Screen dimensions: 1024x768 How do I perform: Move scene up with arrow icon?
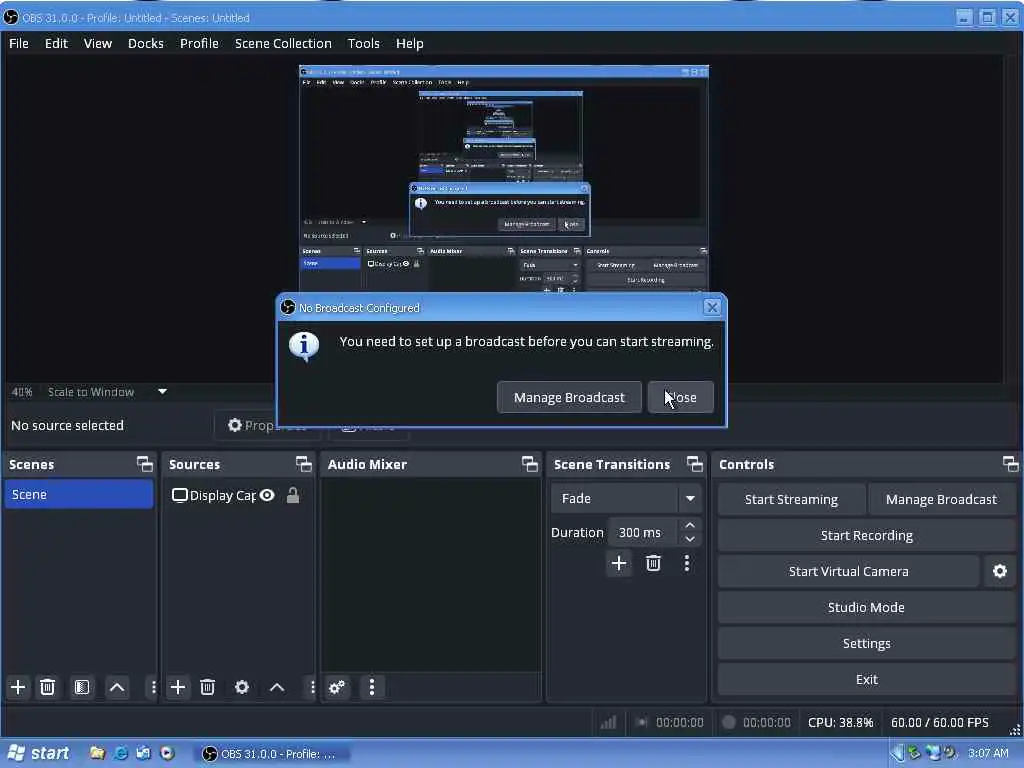[x=117, y=687]
